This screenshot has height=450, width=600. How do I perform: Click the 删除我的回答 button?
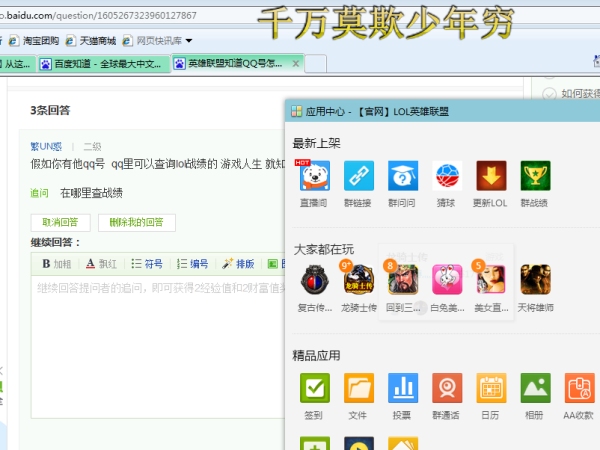click(x=137, y=223)
